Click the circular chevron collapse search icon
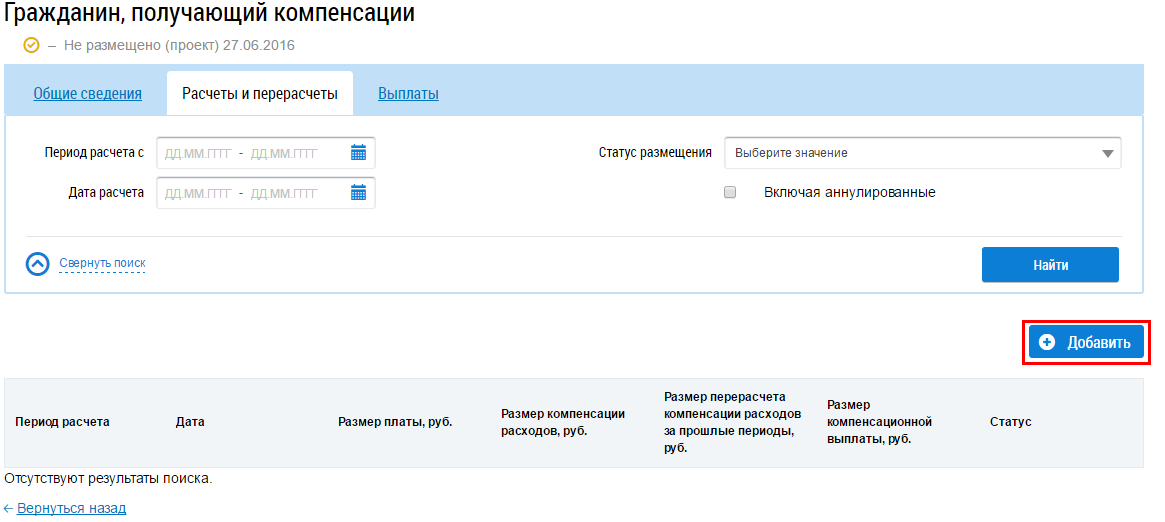The image size is (1165, 522). pyautogui.click(x=38, y=264)
